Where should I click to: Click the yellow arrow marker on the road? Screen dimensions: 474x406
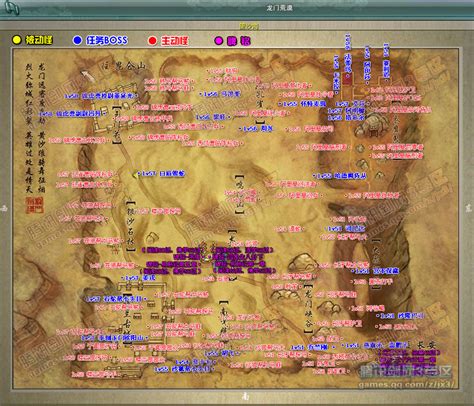pyautogui.click(x=135, y=174)
